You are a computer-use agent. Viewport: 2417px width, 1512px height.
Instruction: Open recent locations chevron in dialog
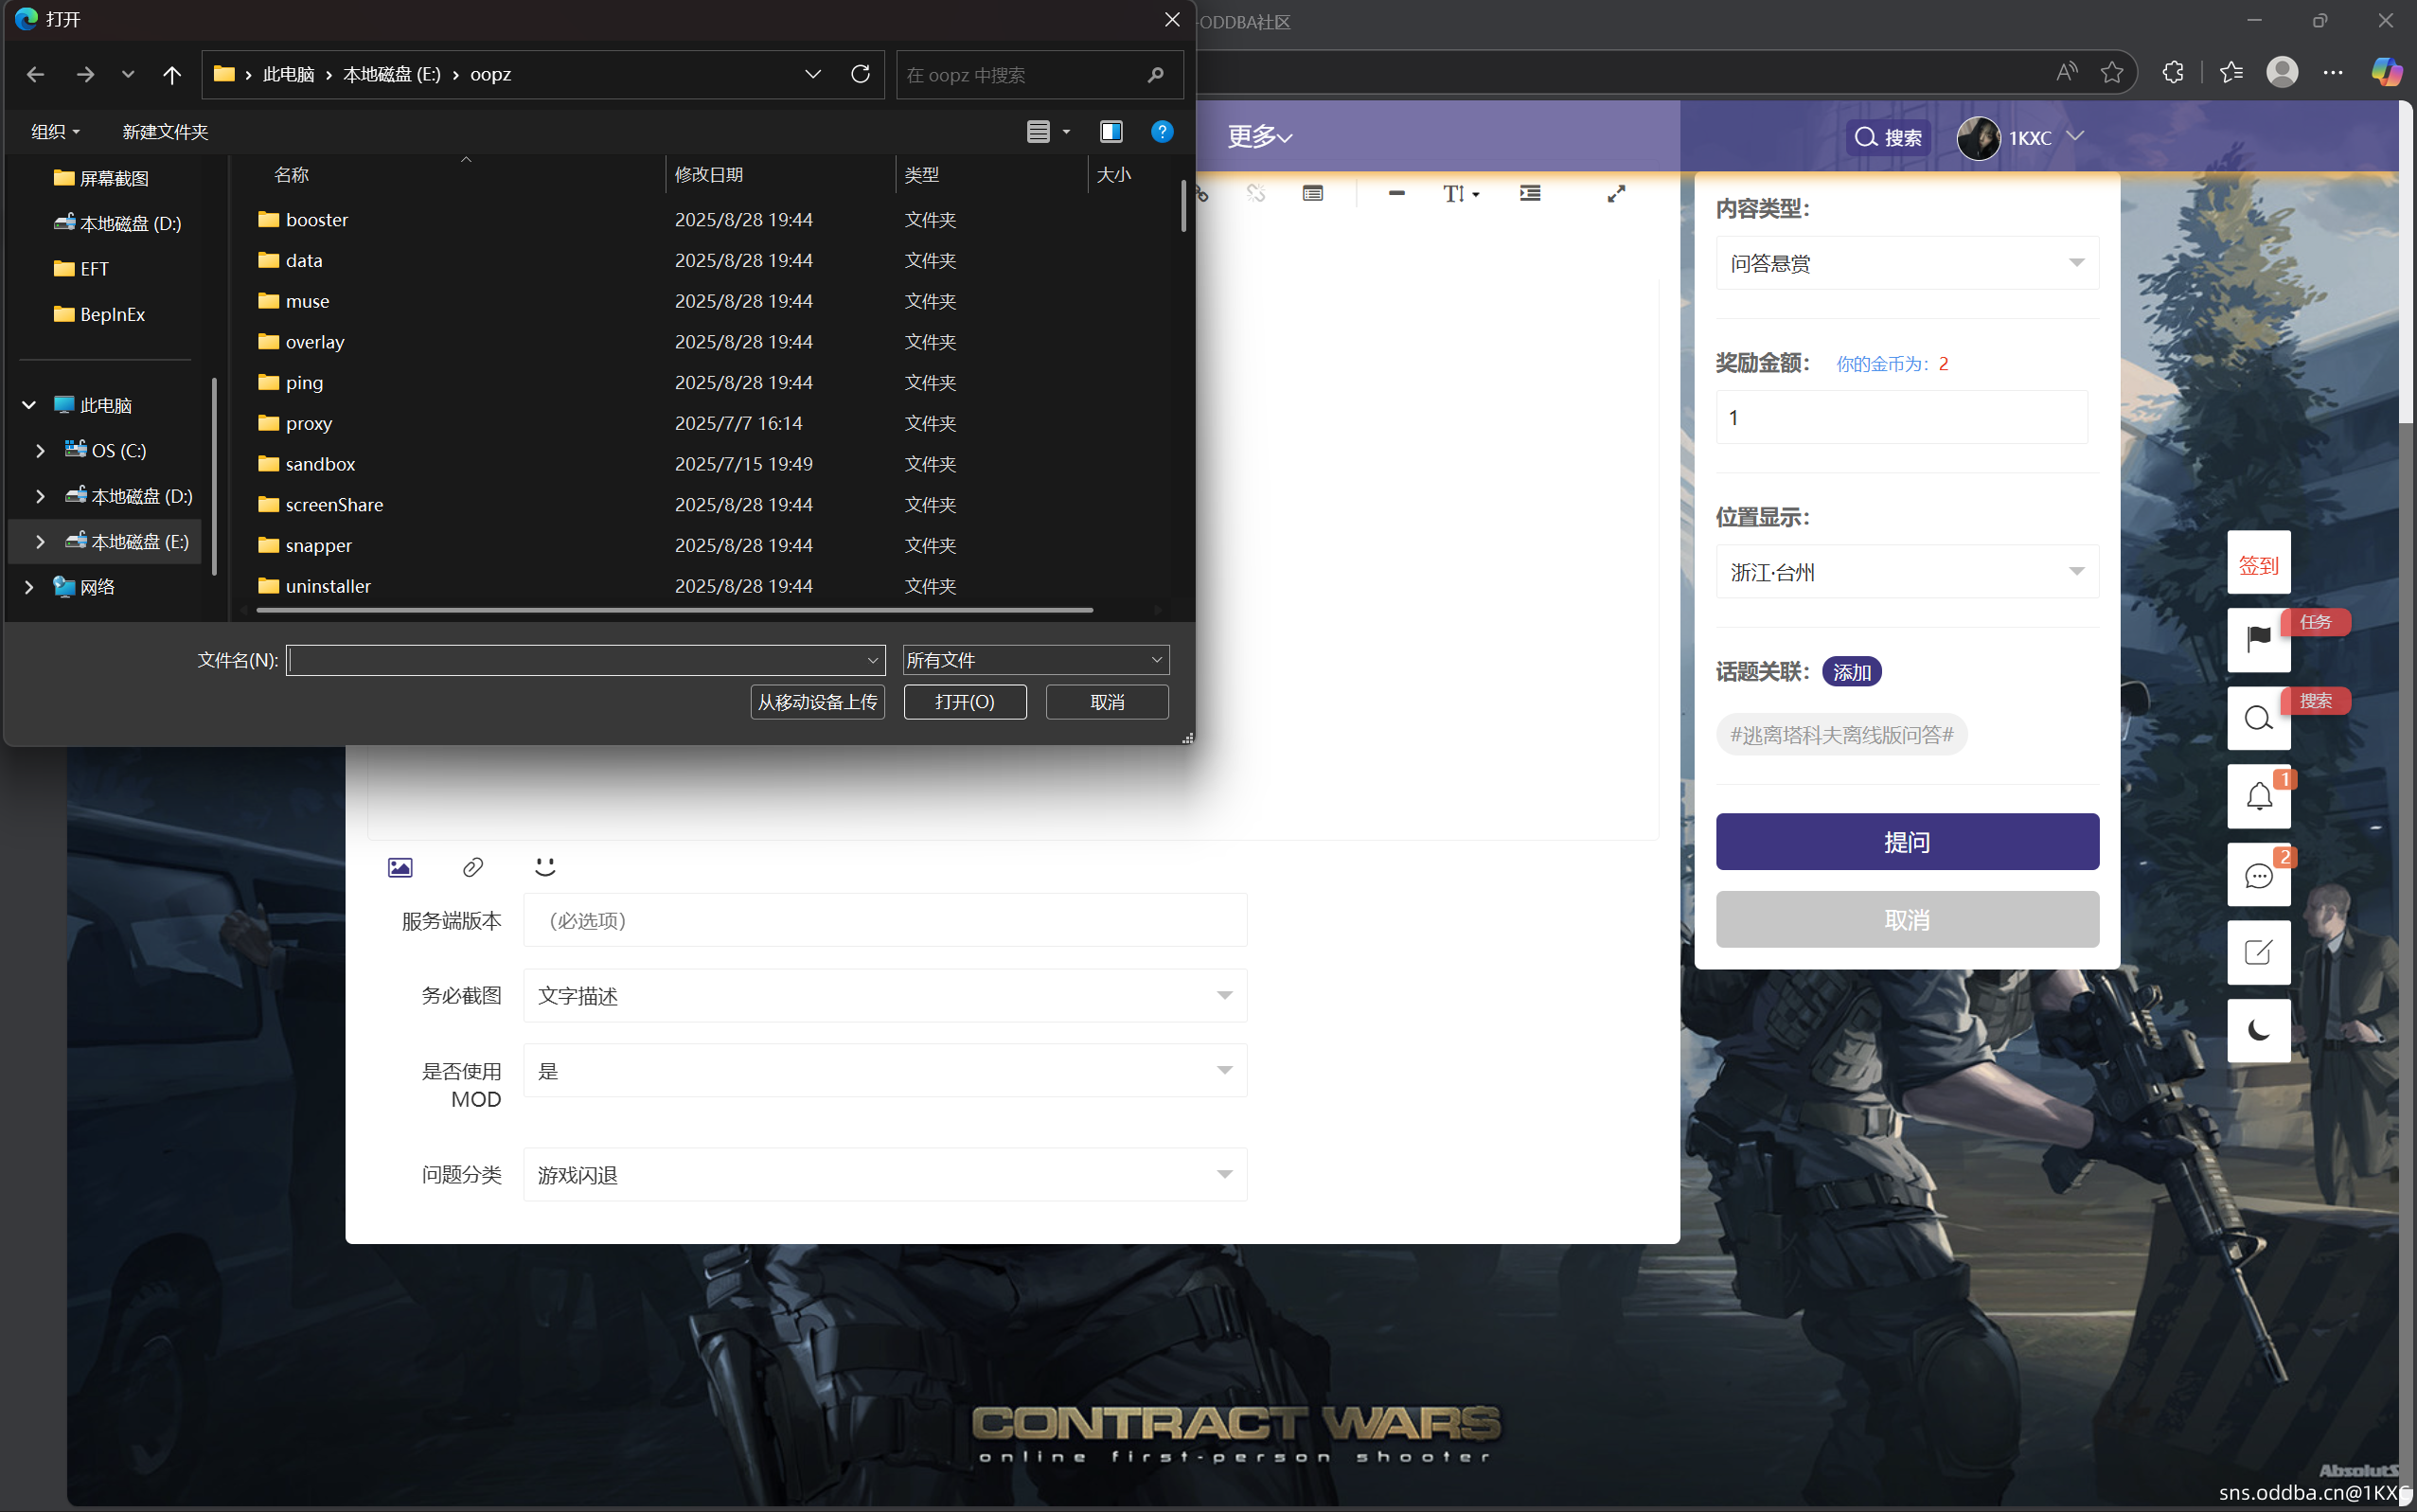click(128, 75)
